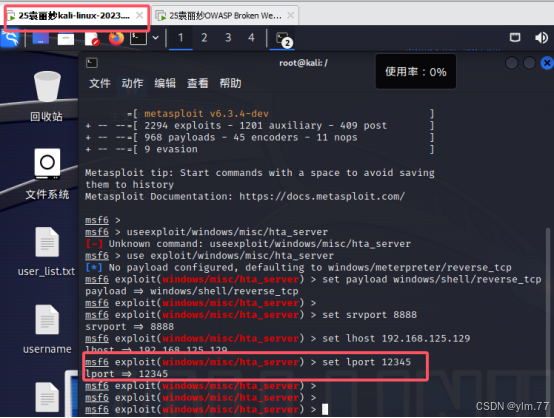554x418 pixels.
Task: Select the unlabeled file icon below username
Action: coord(47,397)
